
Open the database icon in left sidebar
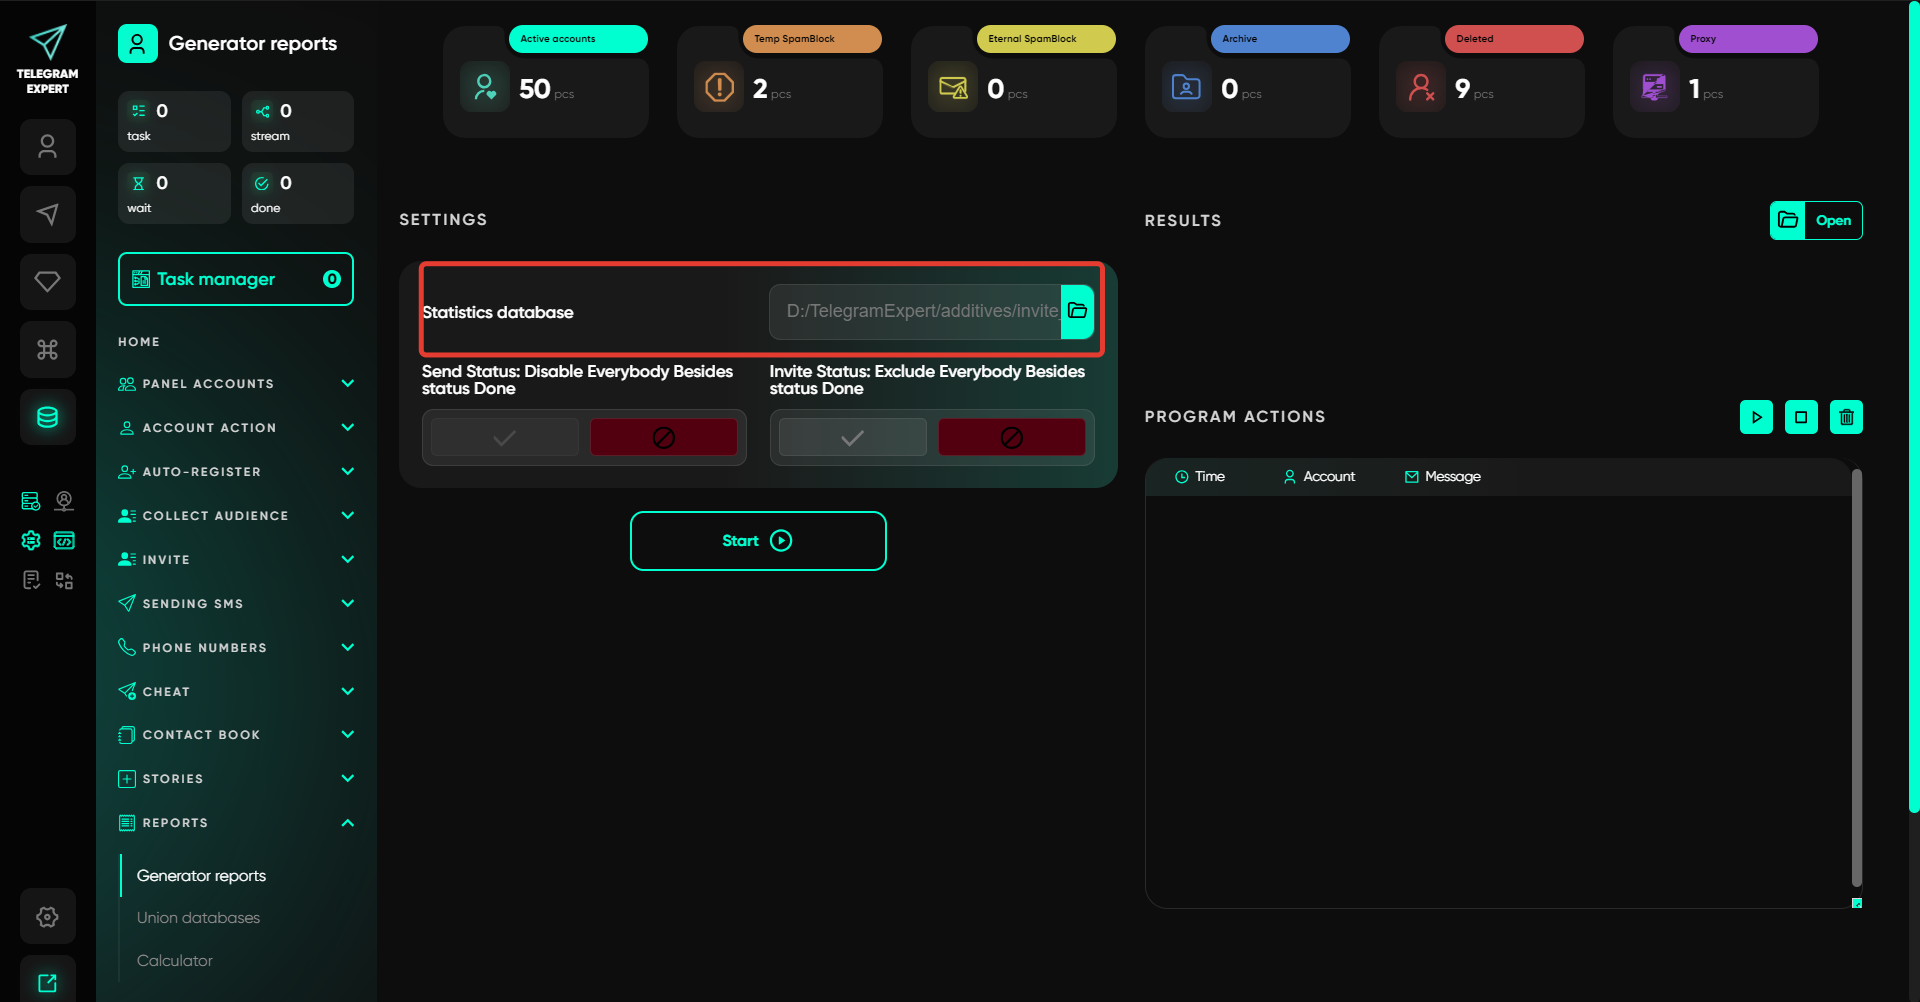point(47,417)
